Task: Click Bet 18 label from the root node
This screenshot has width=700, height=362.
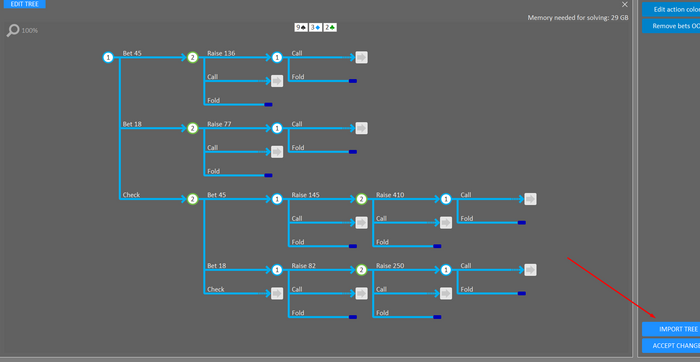Action: (x=132, y=124)
